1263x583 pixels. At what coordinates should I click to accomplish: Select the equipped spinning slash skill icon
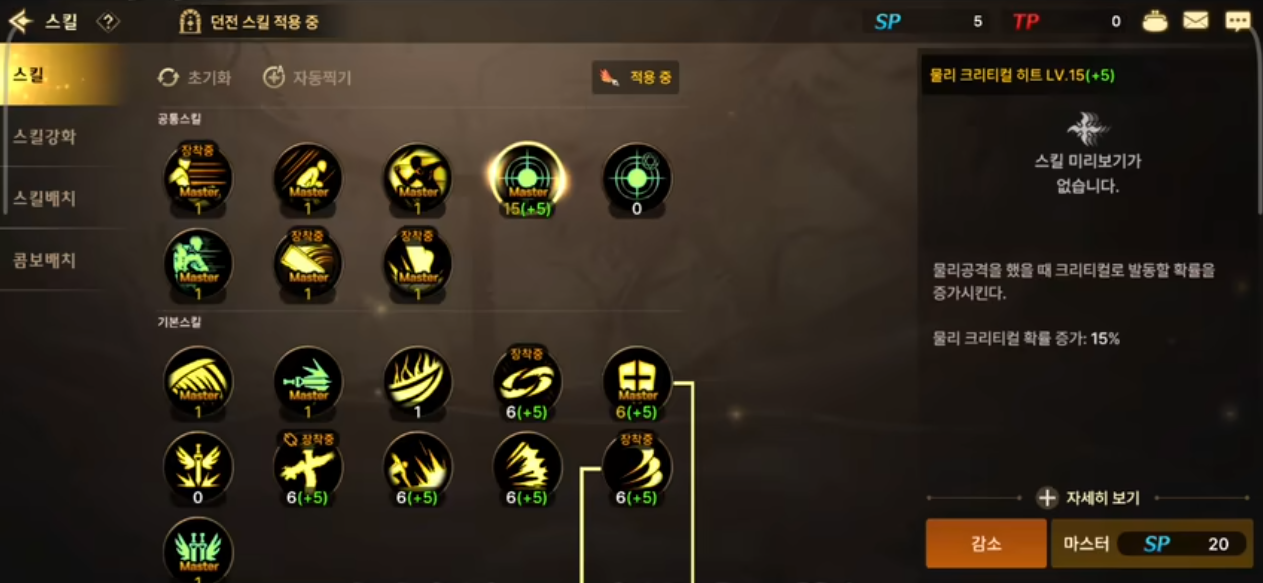pyautogui.click(x=527, y=381)
